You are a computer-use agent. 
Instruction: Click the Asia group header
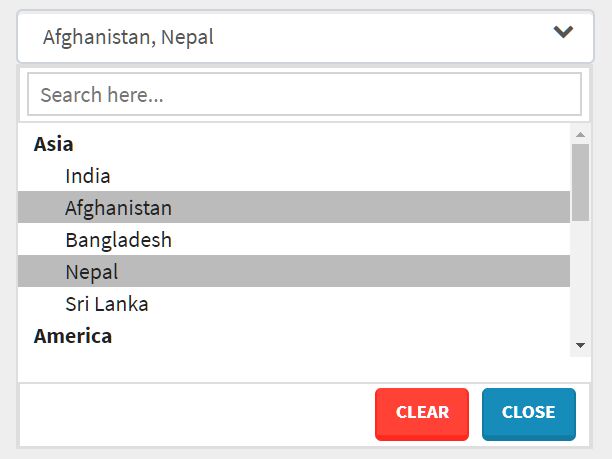click(54, 144)
